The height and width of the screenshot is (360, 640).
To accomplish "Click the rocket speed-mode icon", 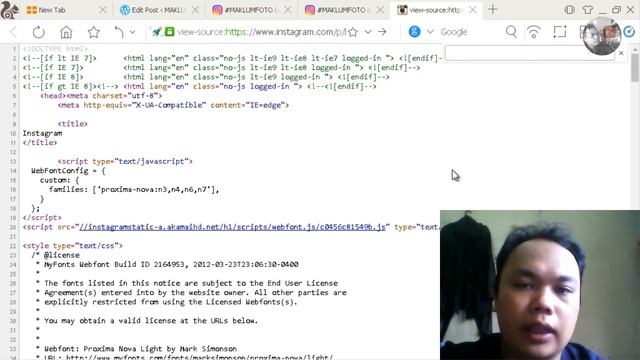I will click(x=157, y=32).
